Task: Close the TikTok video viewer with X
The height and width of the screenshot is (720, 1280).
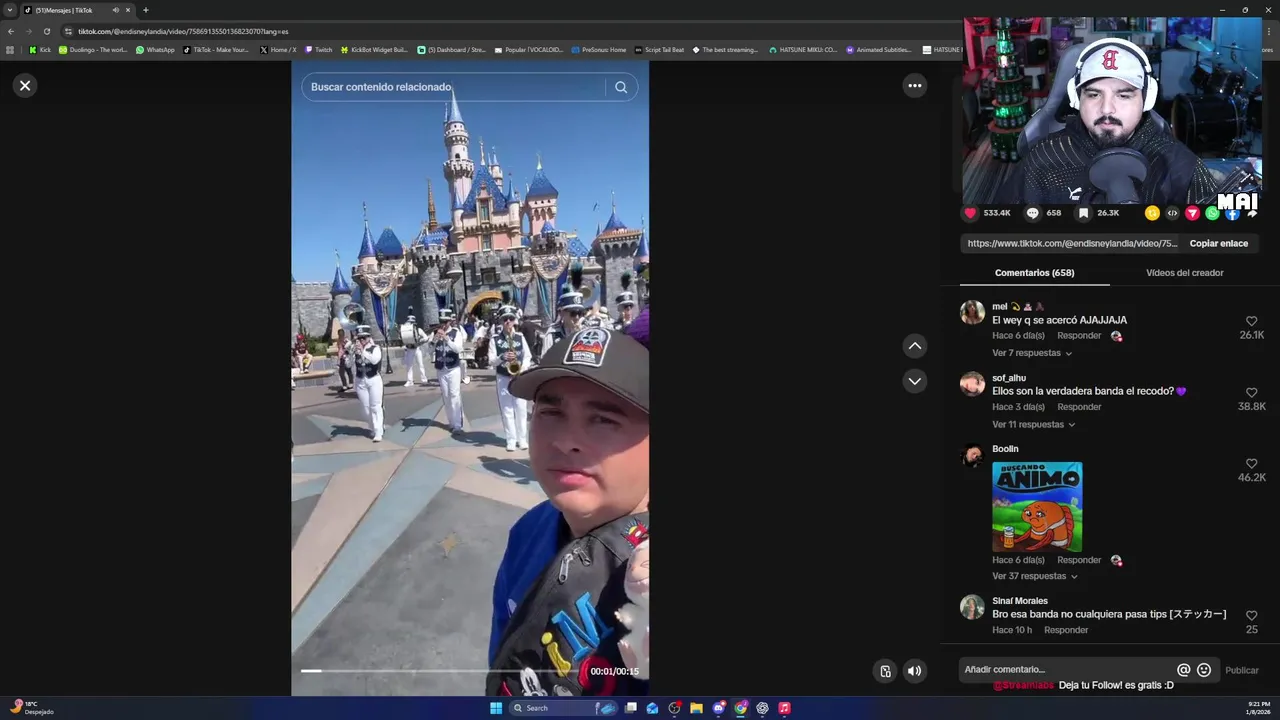Action: [x=25, y=85]
